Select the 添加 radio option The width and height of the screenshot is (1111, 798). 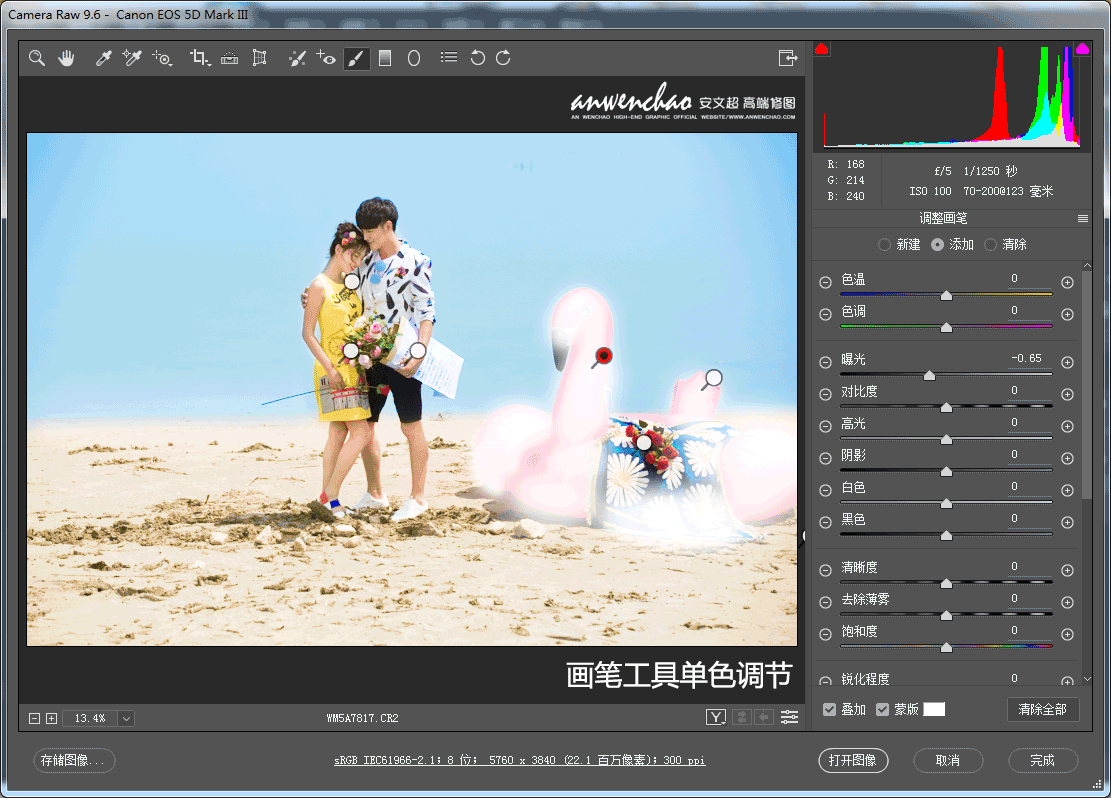coord(937,245)
